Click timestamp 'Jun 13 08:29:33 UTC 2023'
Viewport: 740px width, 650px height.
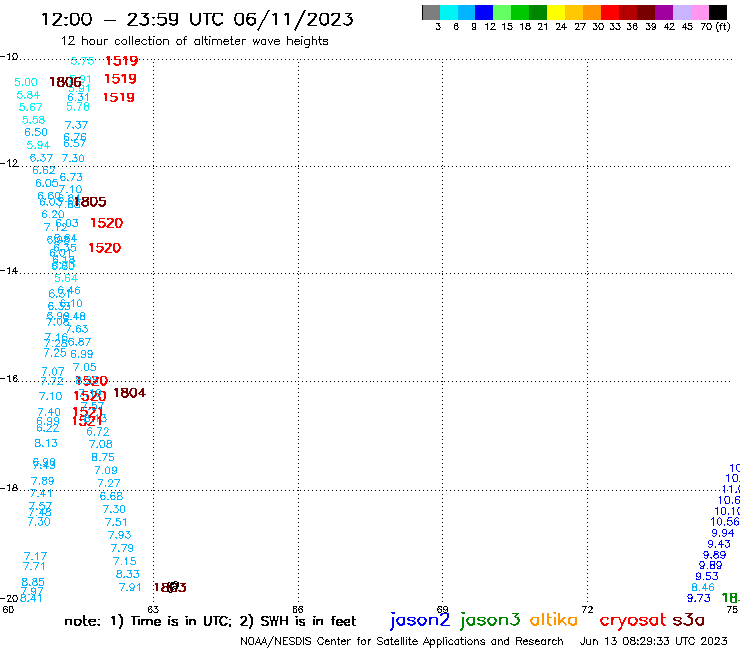[654, 641]
